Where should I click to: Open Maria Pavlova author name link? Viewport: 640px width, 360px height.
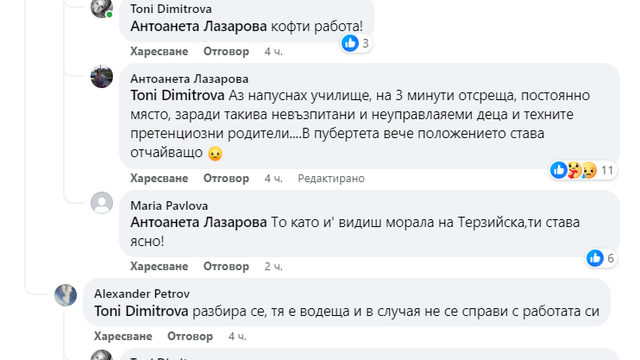(x=169, y=206)
